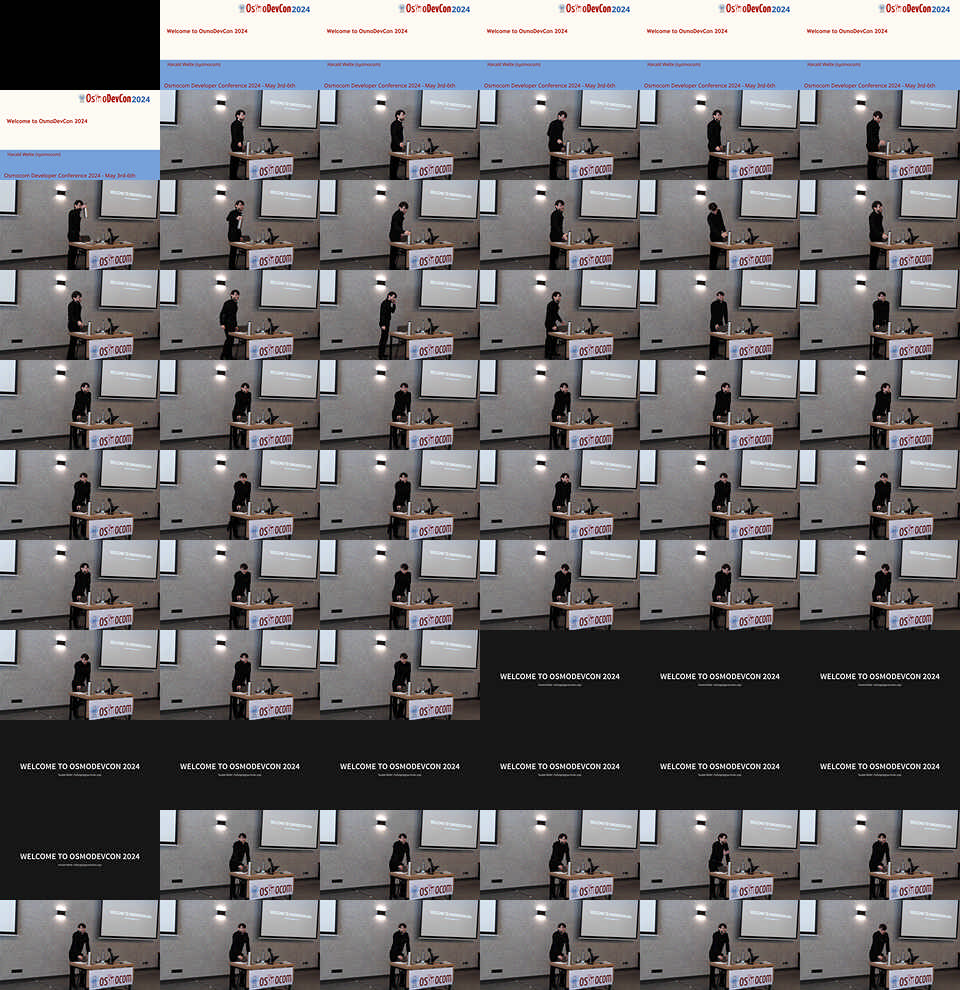The image size is (960, 990).
Task: Select the final thumbnail of the contact sheet
Action: (880, 945)
